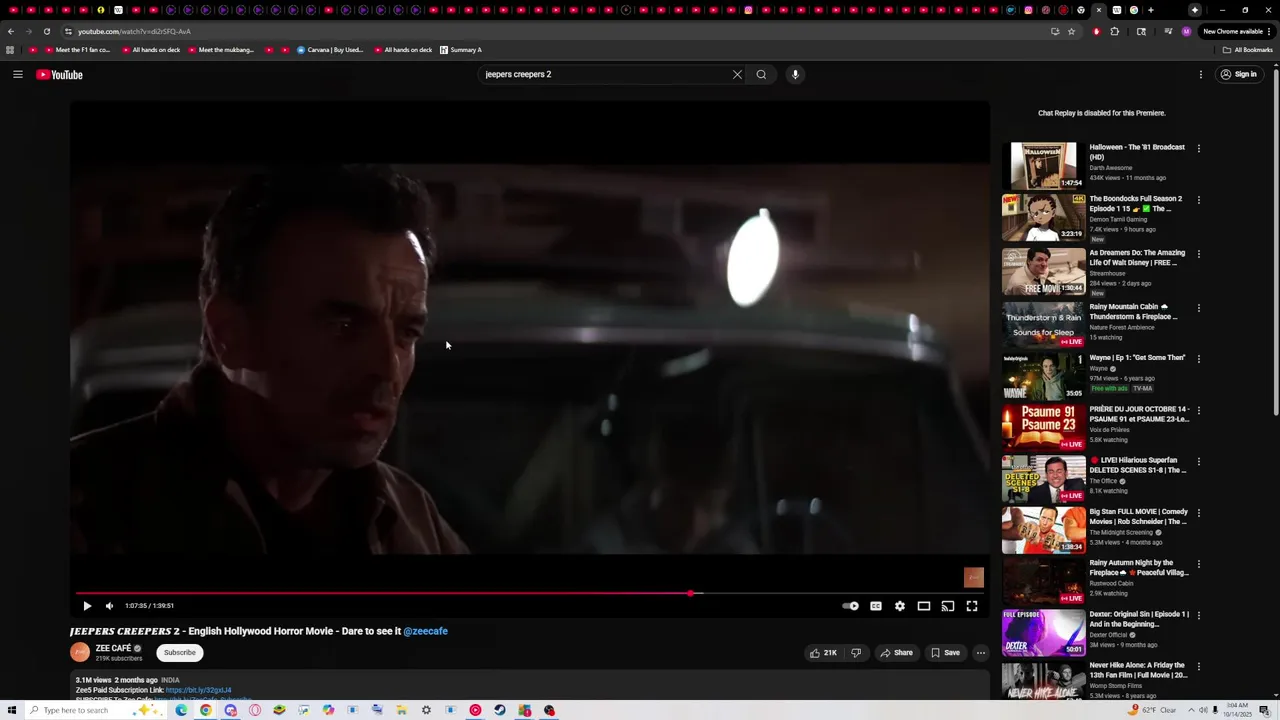
Task: Open Microsoft Edge from the taskbar
Action: 181,710
